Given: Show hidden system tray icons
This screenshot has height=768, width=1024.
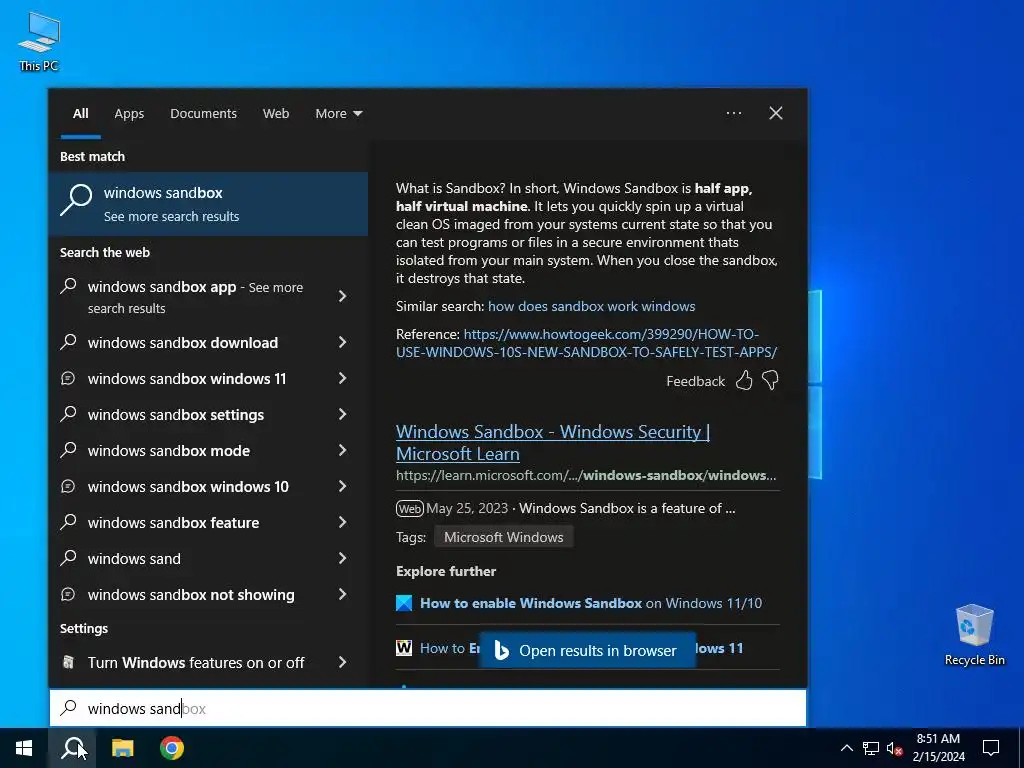Looking at the screenshot, I should pos(846,748).
